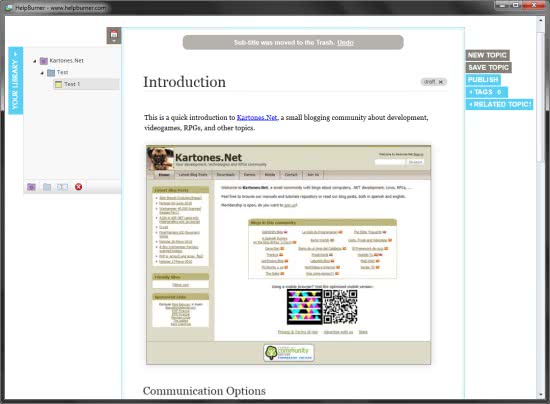Collapse the Kartones.Net tree node arrow
The image size is (550, 404).
point(34,61)
